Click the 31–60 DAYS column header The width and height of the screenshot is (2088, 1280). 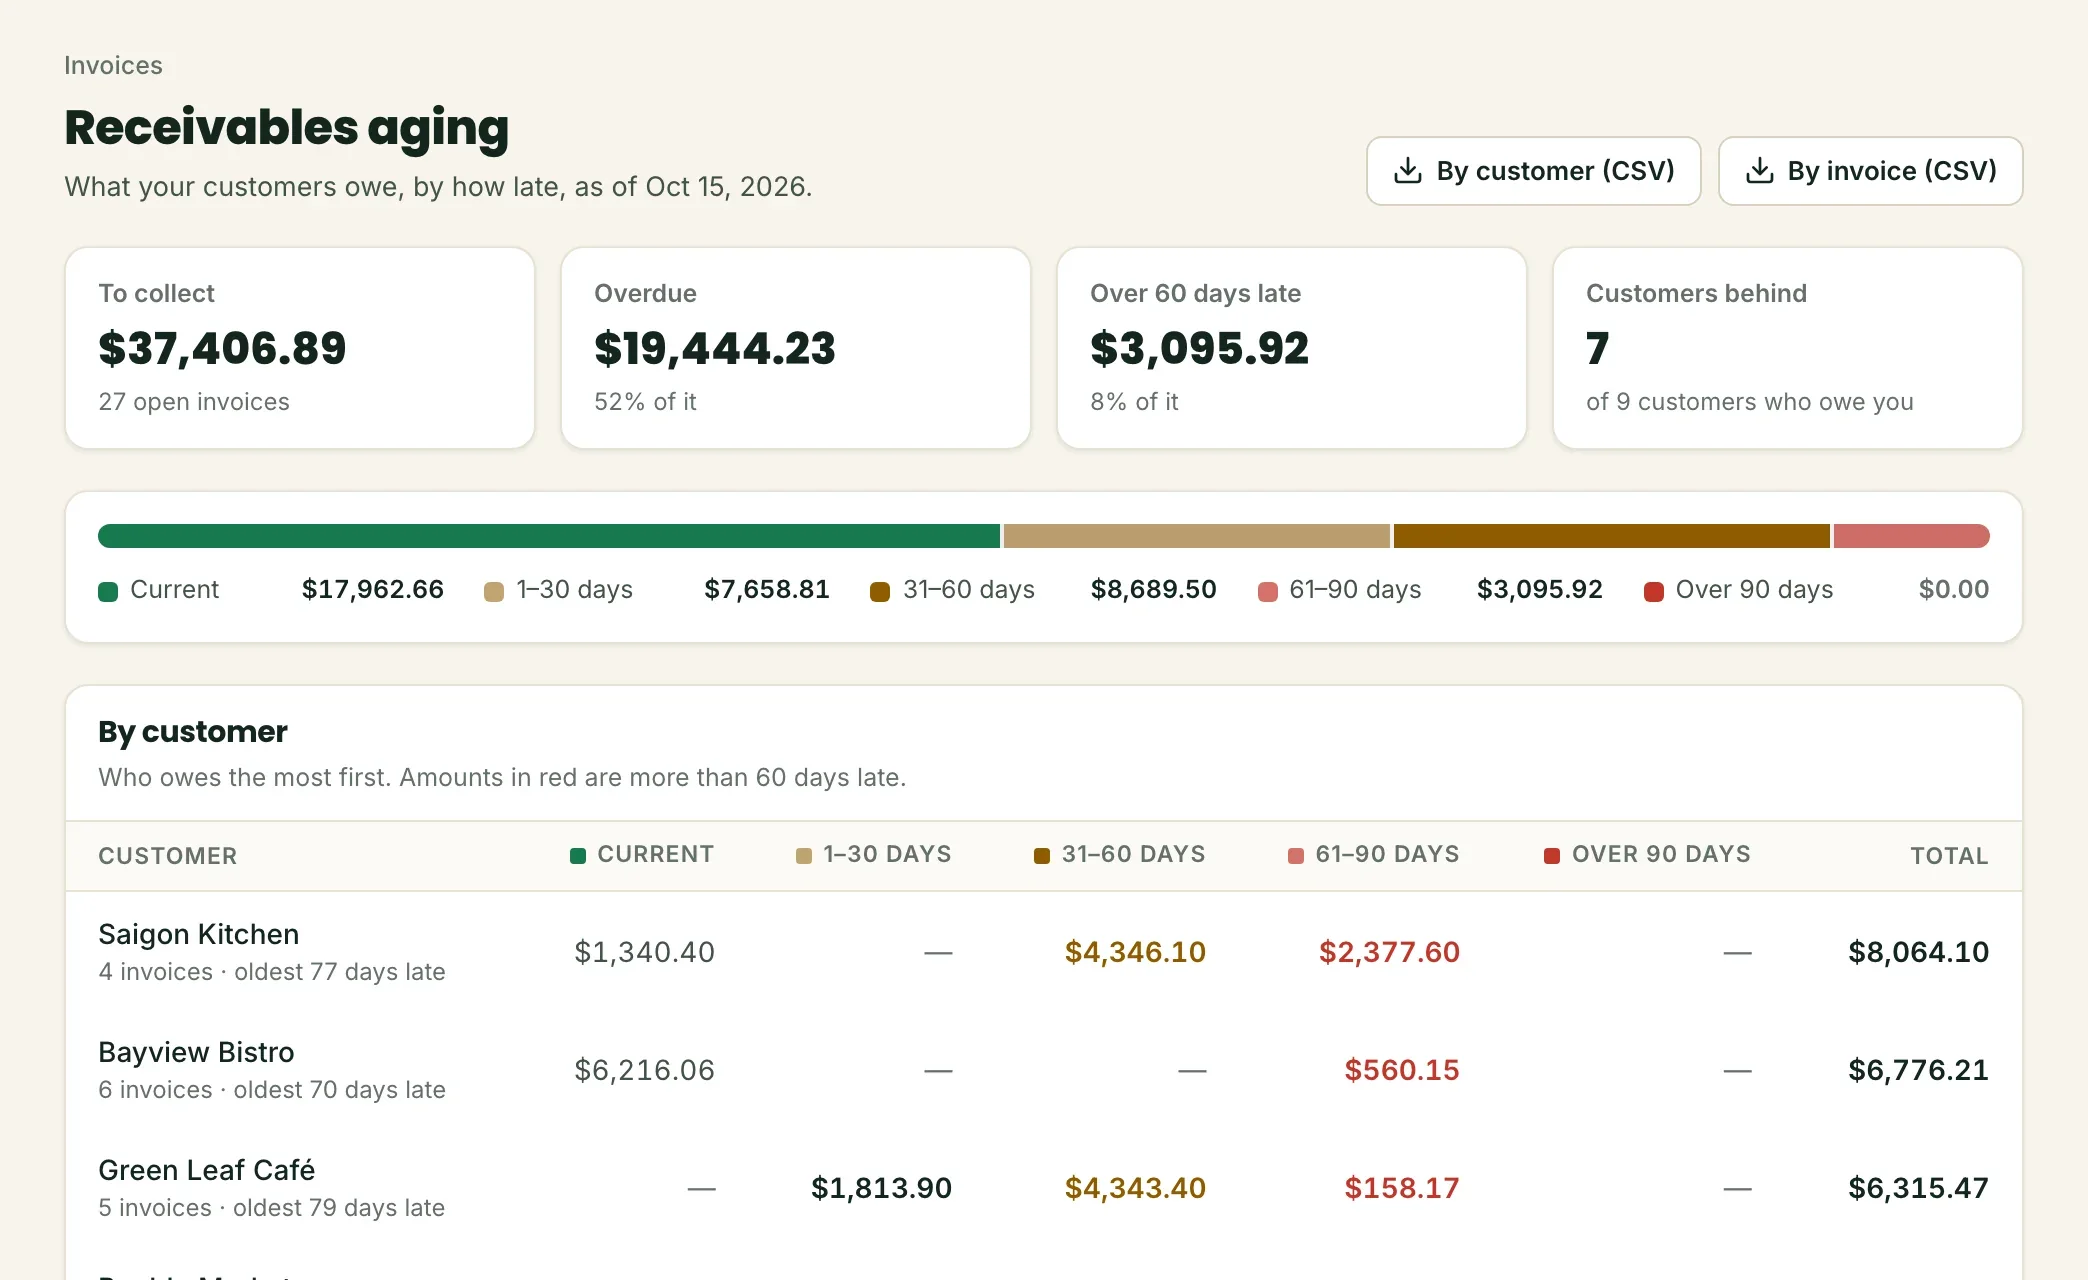(1120, 855)
